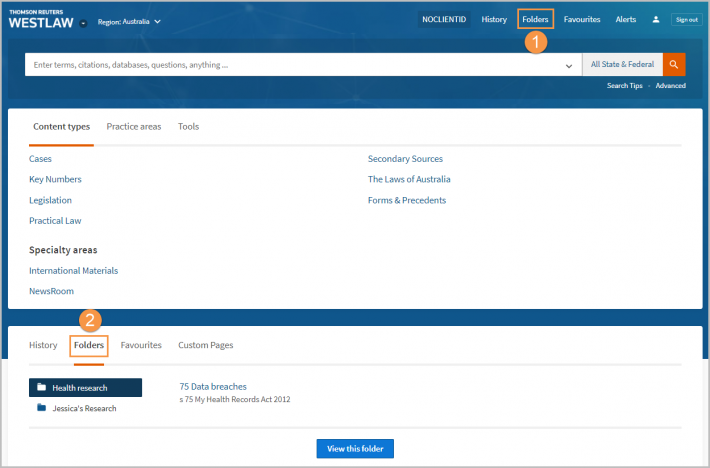Viewport: 710px width, 468px height.
Task: Click the Sign out button
Action: tap(686, 19)
